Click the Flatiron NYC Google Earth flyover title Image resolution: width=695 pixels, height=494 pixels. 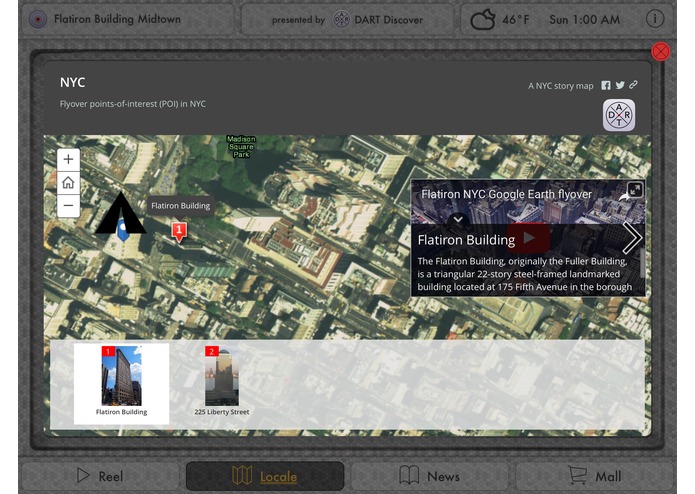tap(506, 194)
